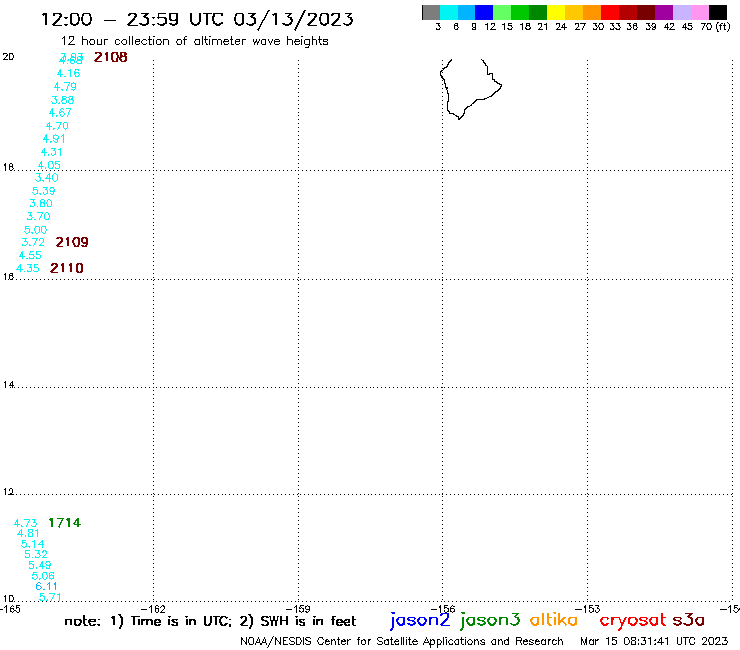The image size is (740, 650).
Task: Click the jason2 satellite legend label
Action: coord(420,620)
